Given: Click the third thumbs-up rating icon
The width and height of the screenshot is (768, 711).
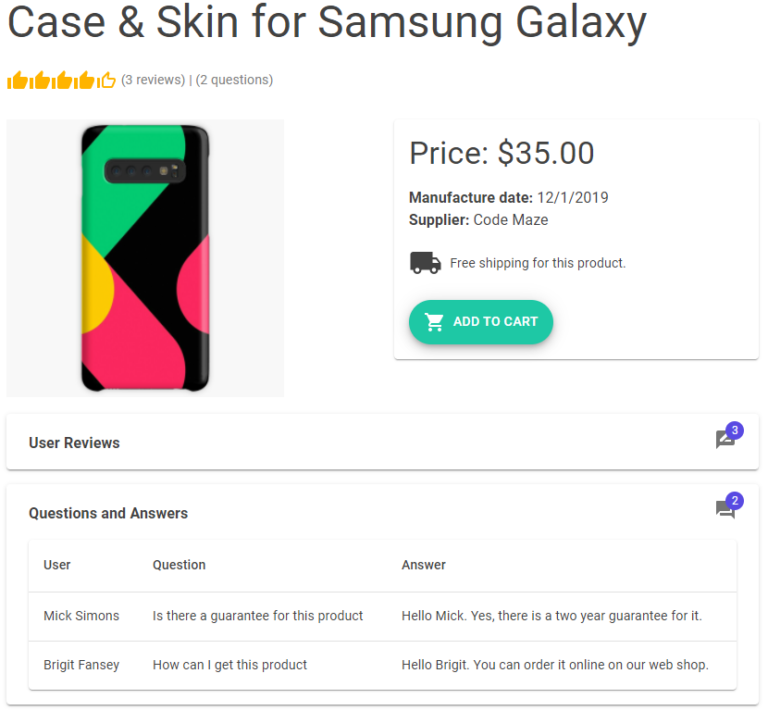Looking at the screenshot, I should [62, 80].
